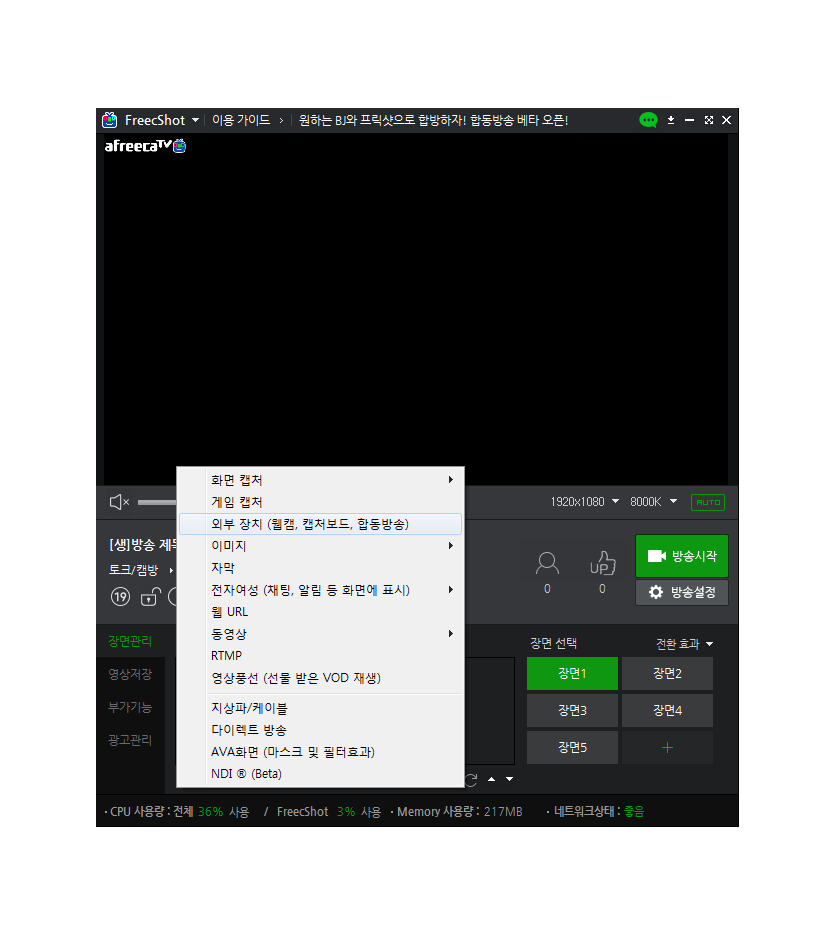
Task: Select scene 장면4
Action: point(667,710)
